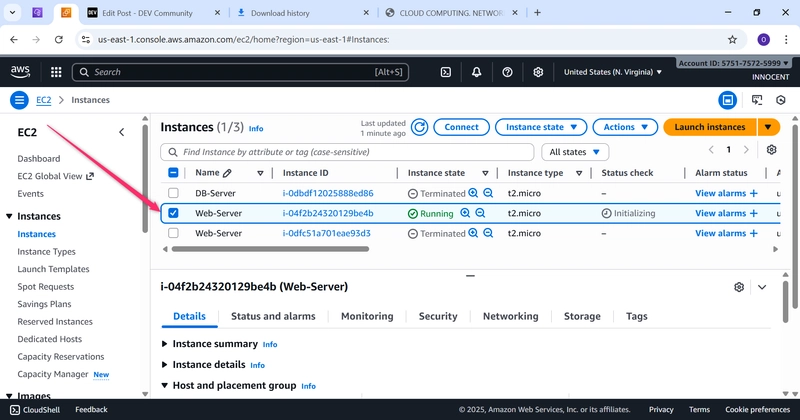Open console settings gear in top bar

pyautogui.click(x=538, y=72)
